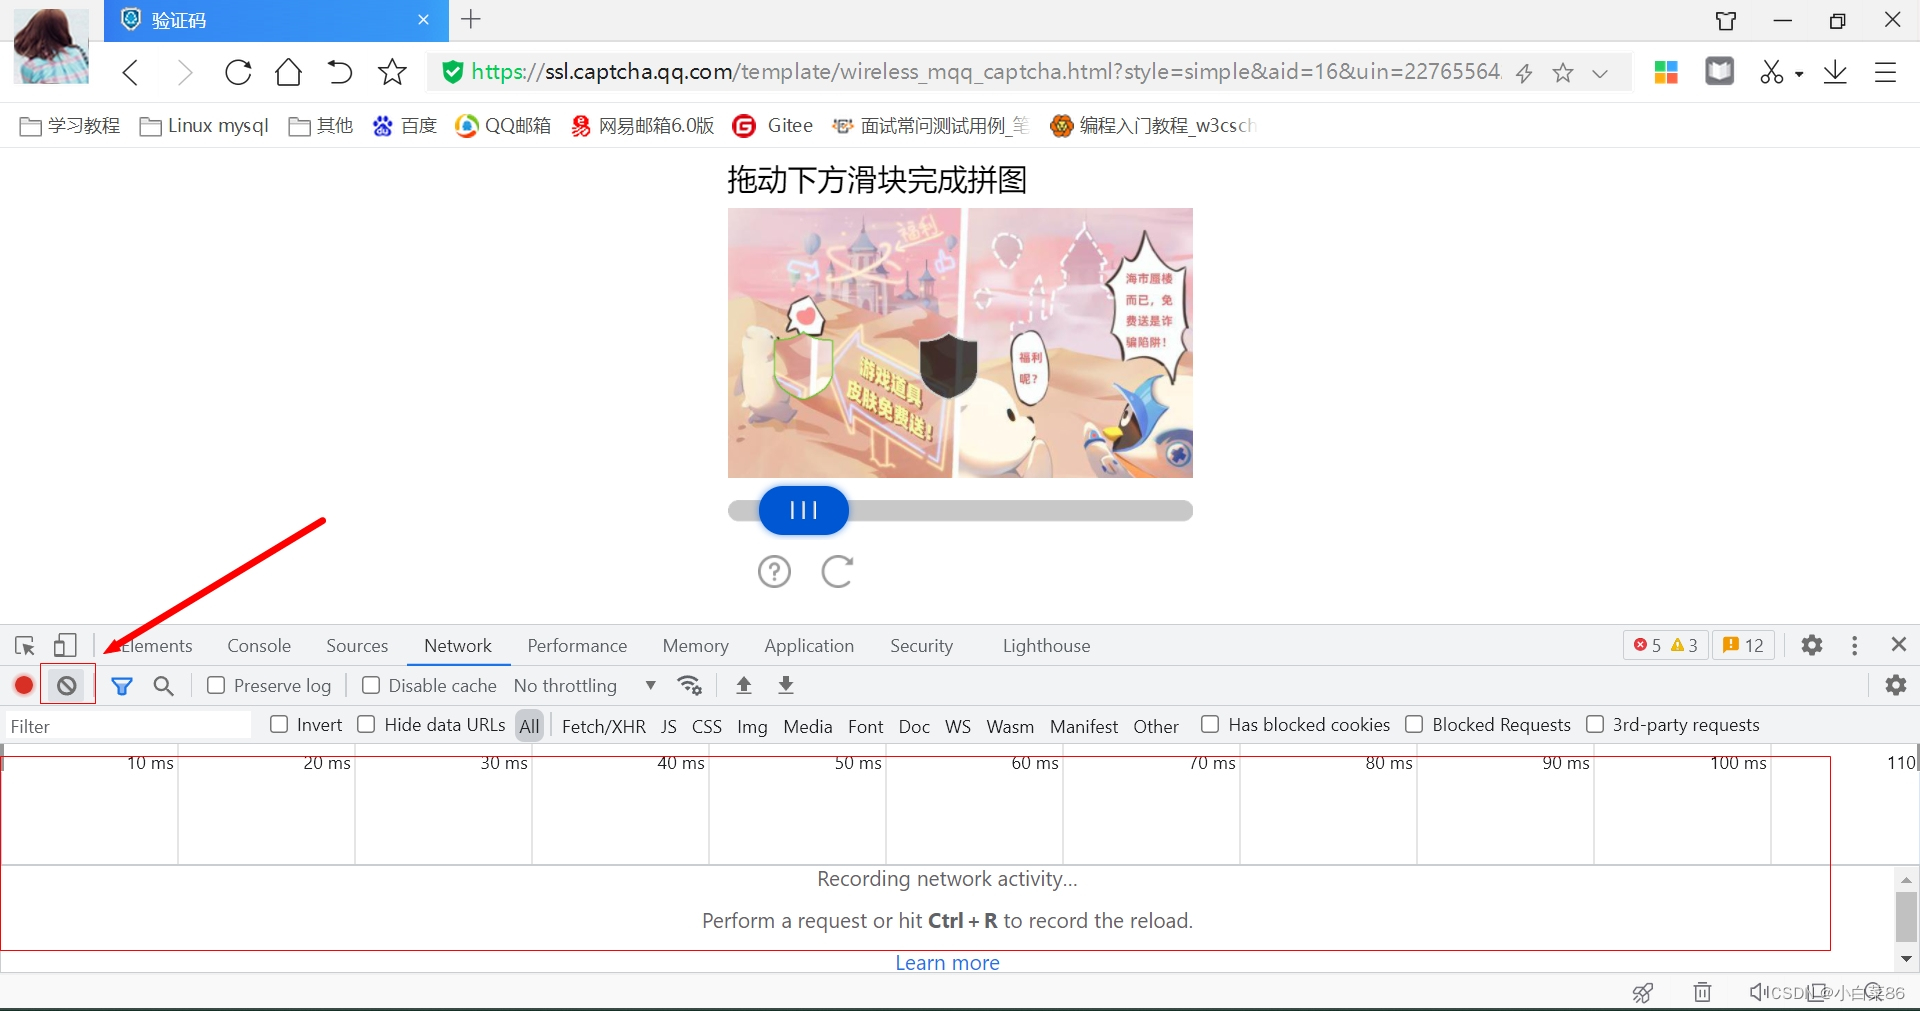Click the undo closed tab icon
Image resolution: width=1920 pixels, height=1011 pixels.
[340, 72]
